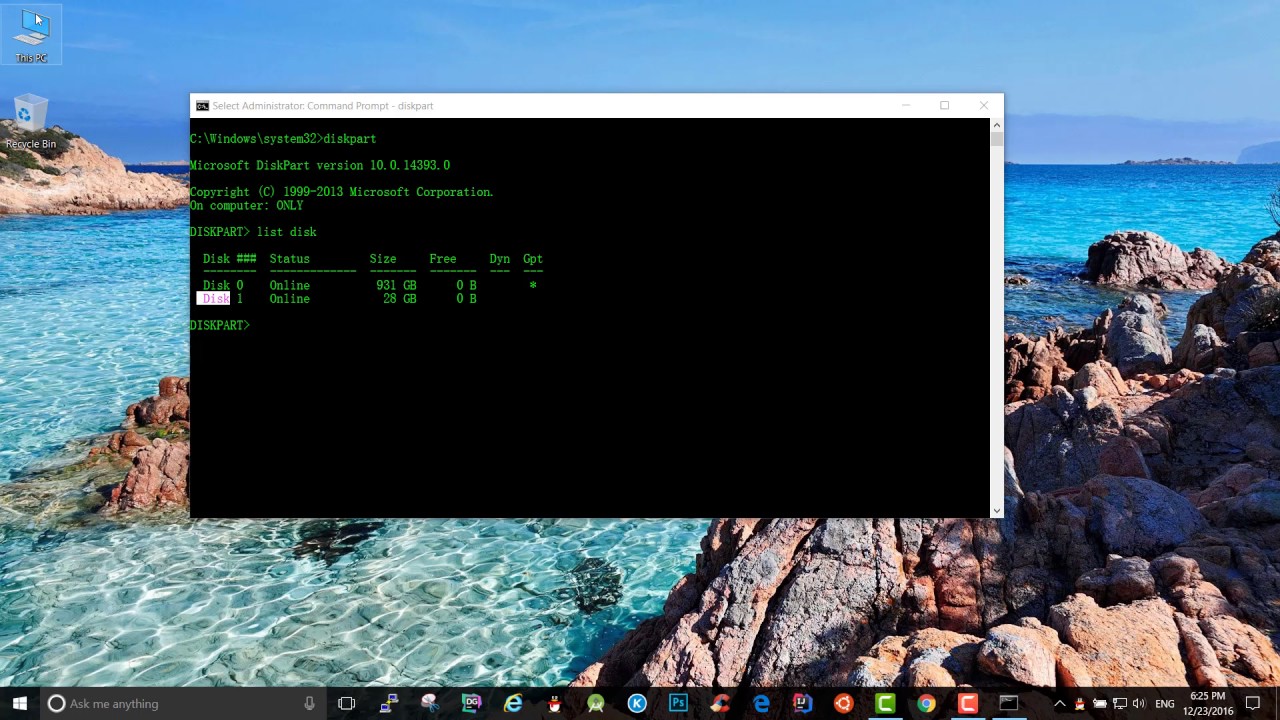Open the Command Prompt window system menu icon

(202, 105)
